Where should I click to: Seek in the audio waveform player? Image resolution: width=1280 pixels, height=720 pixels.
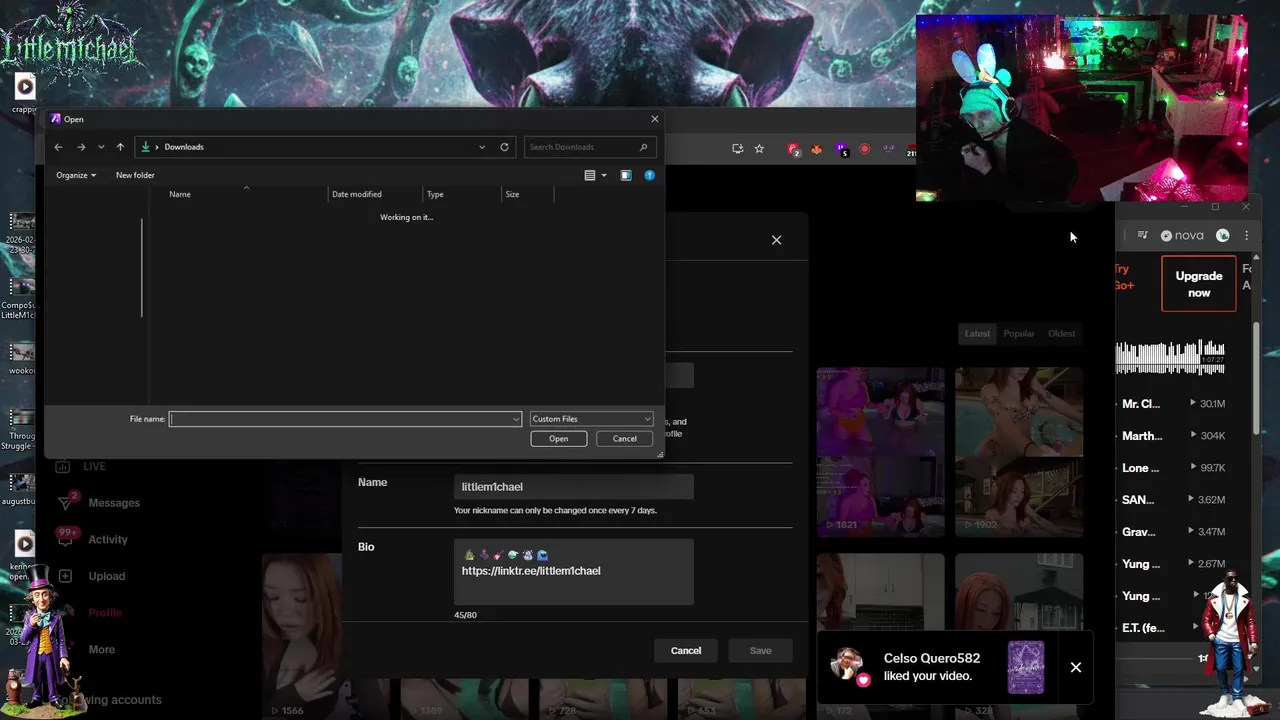pyautogui.click(x=1171, y=358)
